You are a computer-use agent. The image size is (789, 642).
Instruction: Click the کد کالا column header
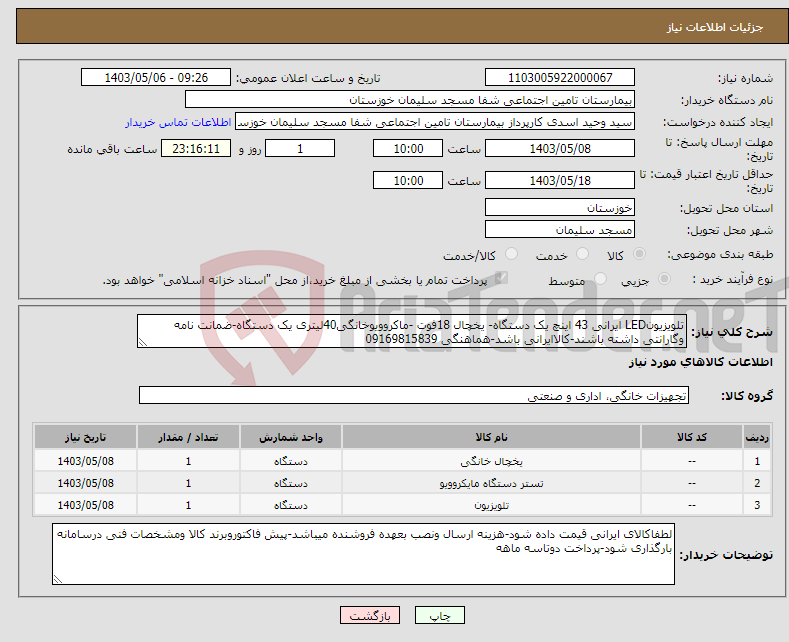692,437
